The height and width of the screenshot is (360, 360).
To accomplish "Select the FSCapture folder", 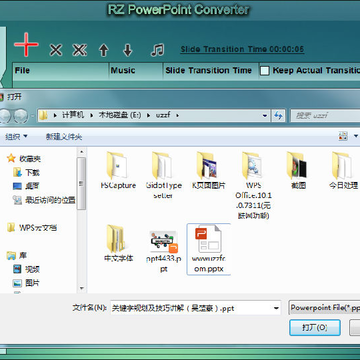I will tap(118, 170).
